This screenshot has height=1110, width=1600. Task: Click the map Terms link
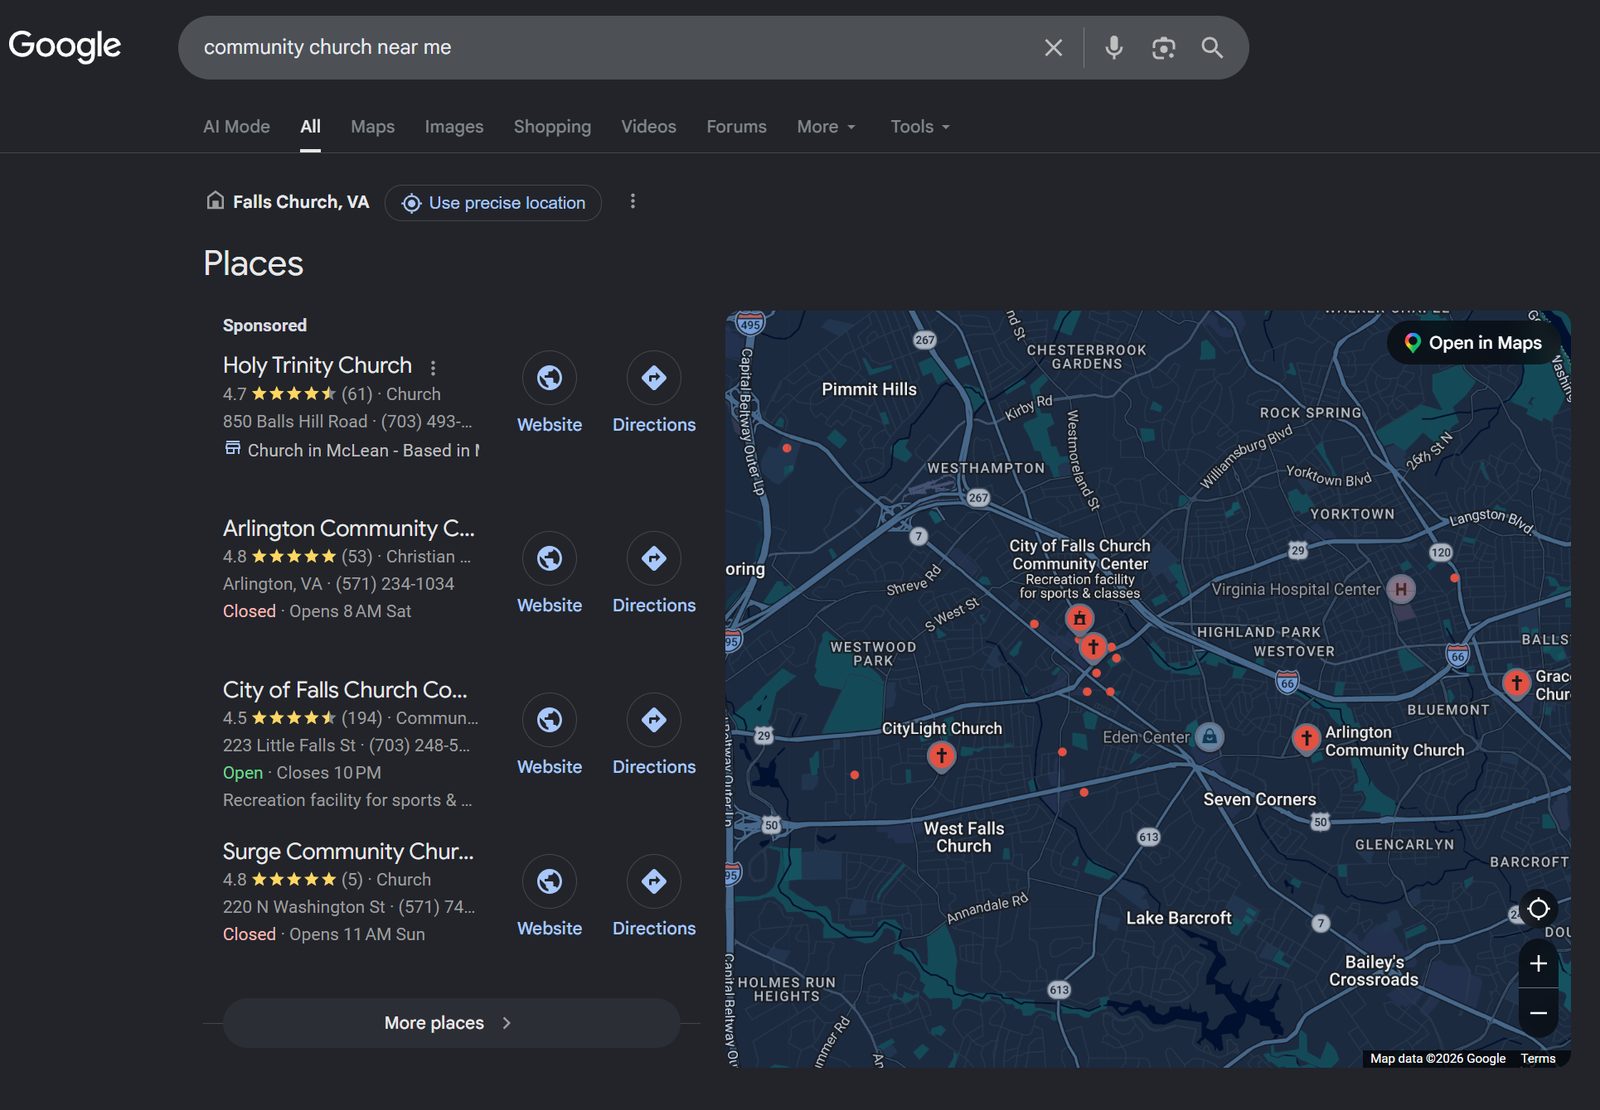(x=1538, y=1058)
